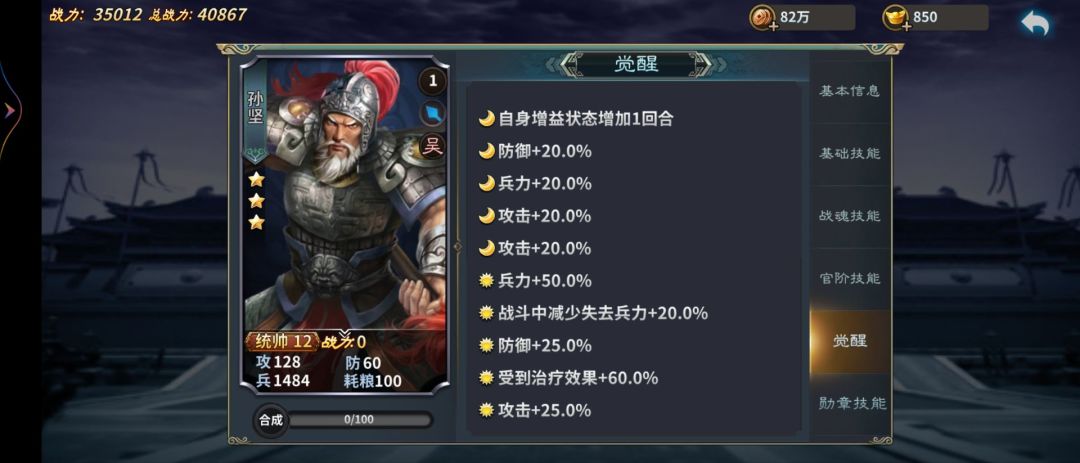Tap the blue back arrow icon
Image resolution: width=1080 pixels, height=463 pixels.
click(x=1035, y=23)
